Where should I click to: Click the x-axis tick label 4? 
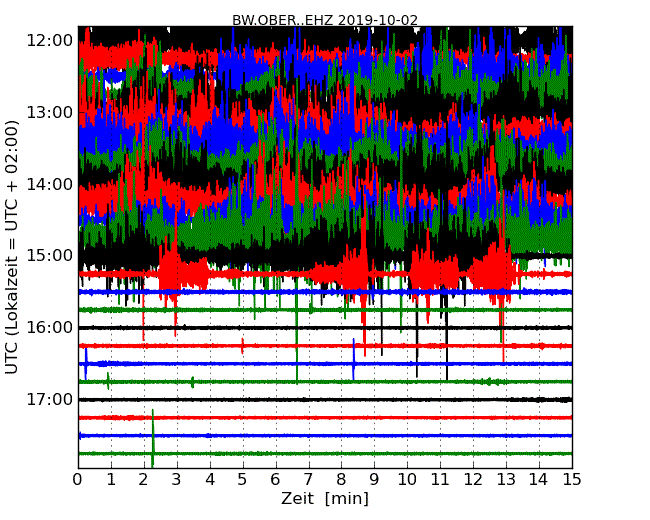(x=210, y=479)
